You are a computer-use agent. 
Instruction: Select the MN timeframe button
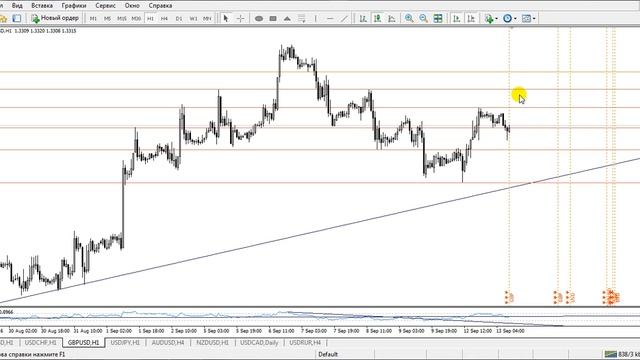(207, 18)
